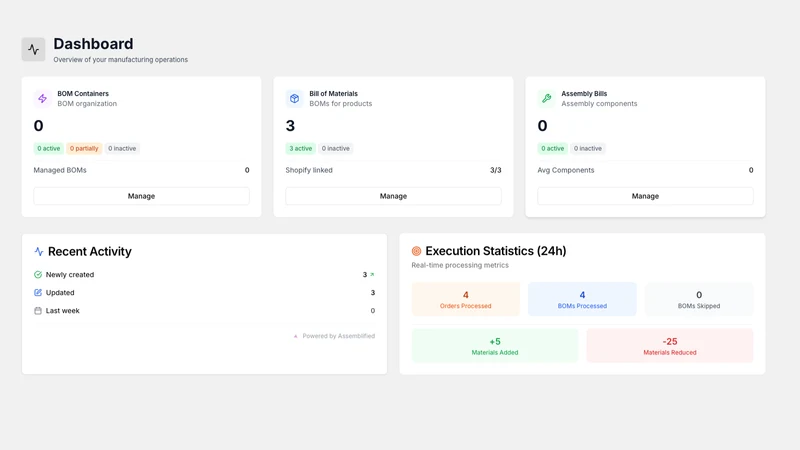Select the BOMs Skipped tile
Screen dimensions: 800x450
(x=699, y=299)
